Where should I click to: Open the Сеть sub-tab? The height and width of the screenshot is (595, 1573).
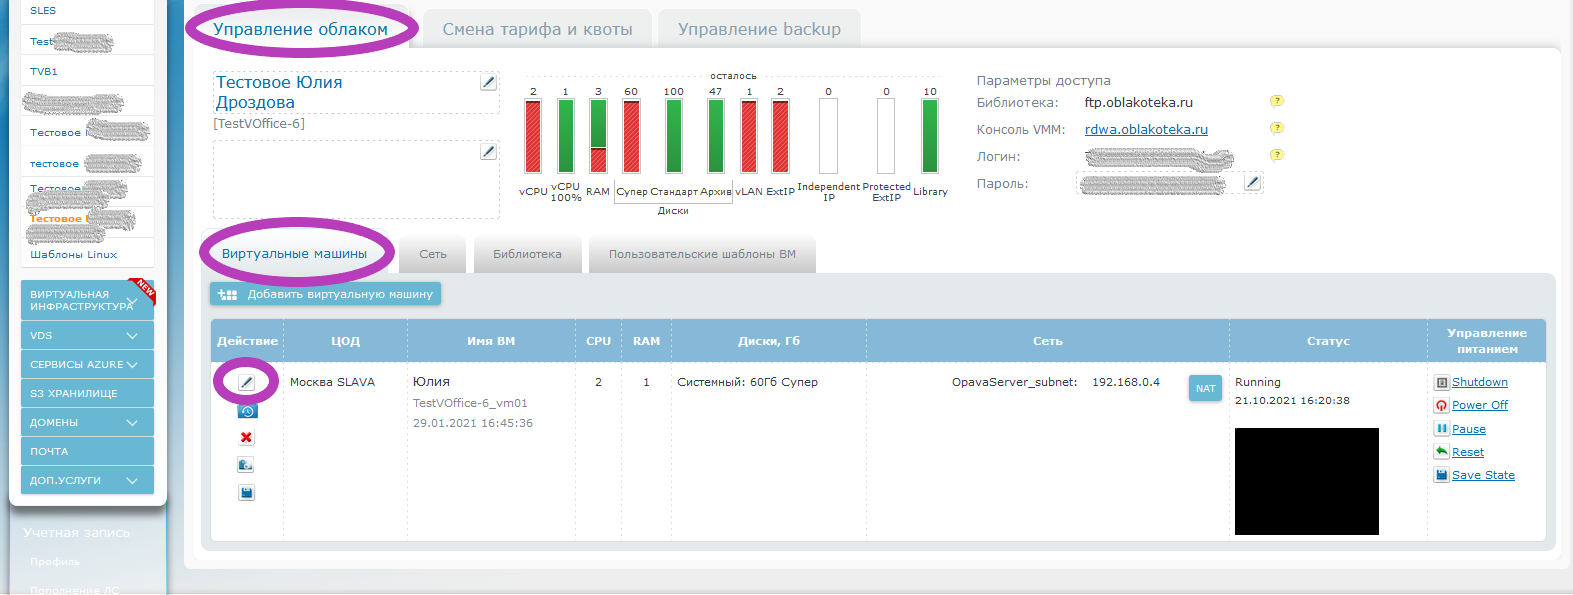click(433, 254)
